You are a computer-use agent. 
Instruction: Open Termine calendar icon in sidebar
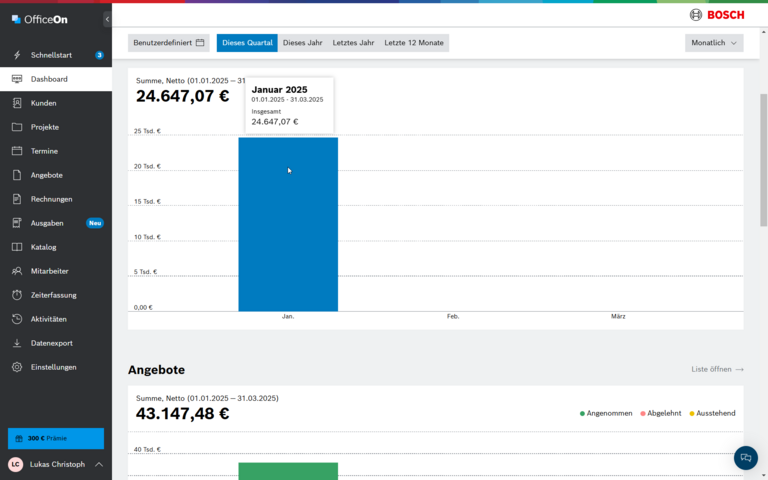pos(17,151)
